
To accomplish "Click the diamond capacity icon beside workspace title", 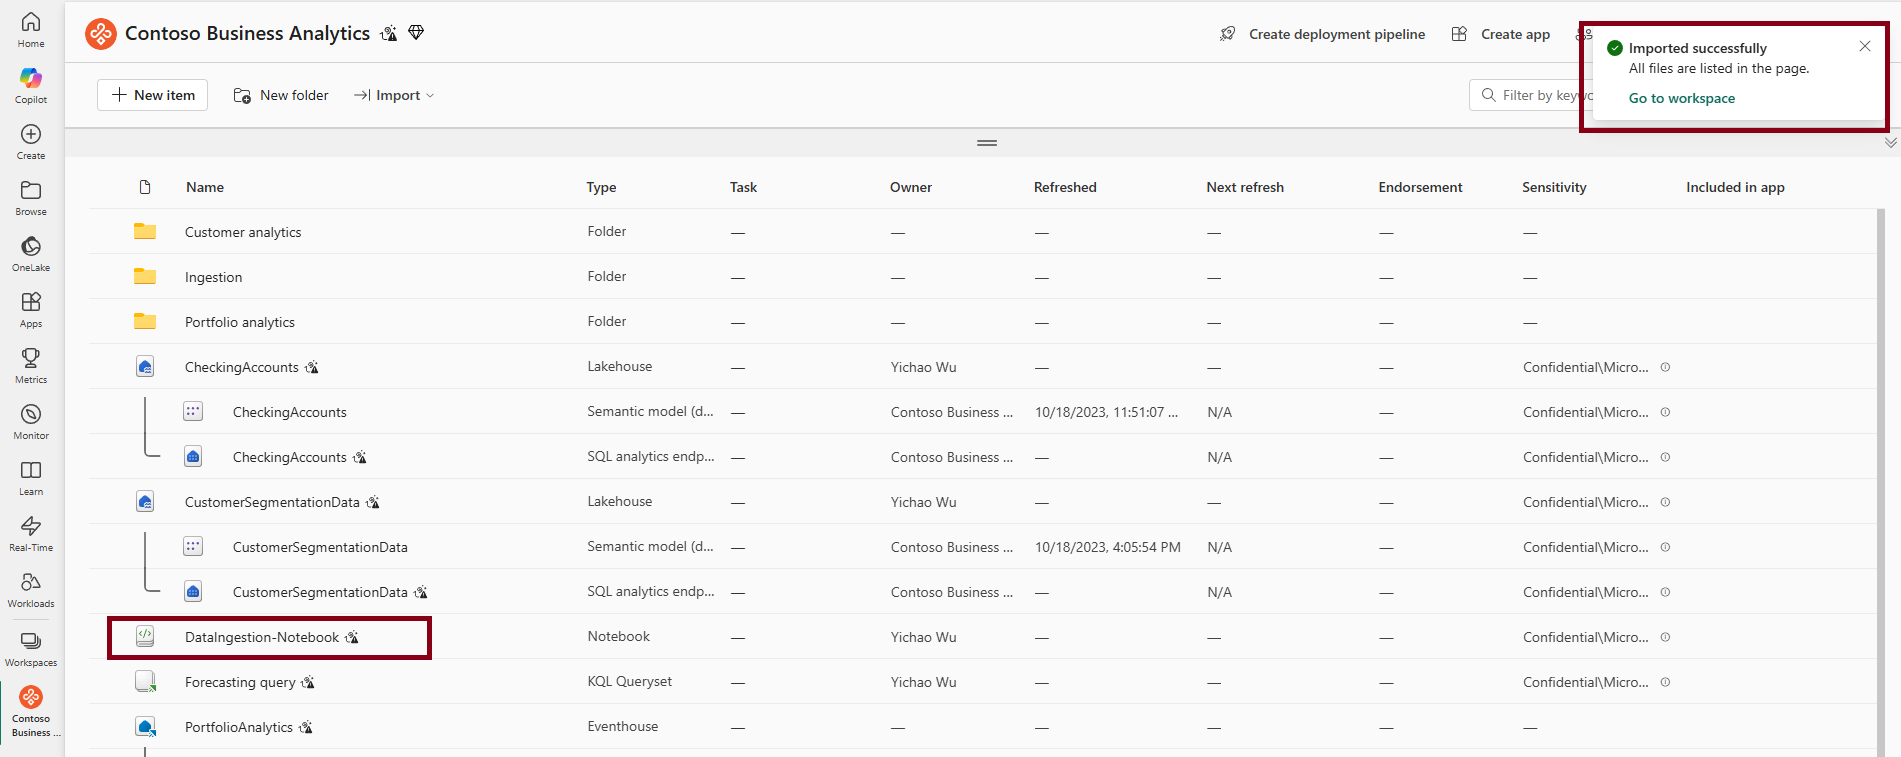I will (416, 33).
